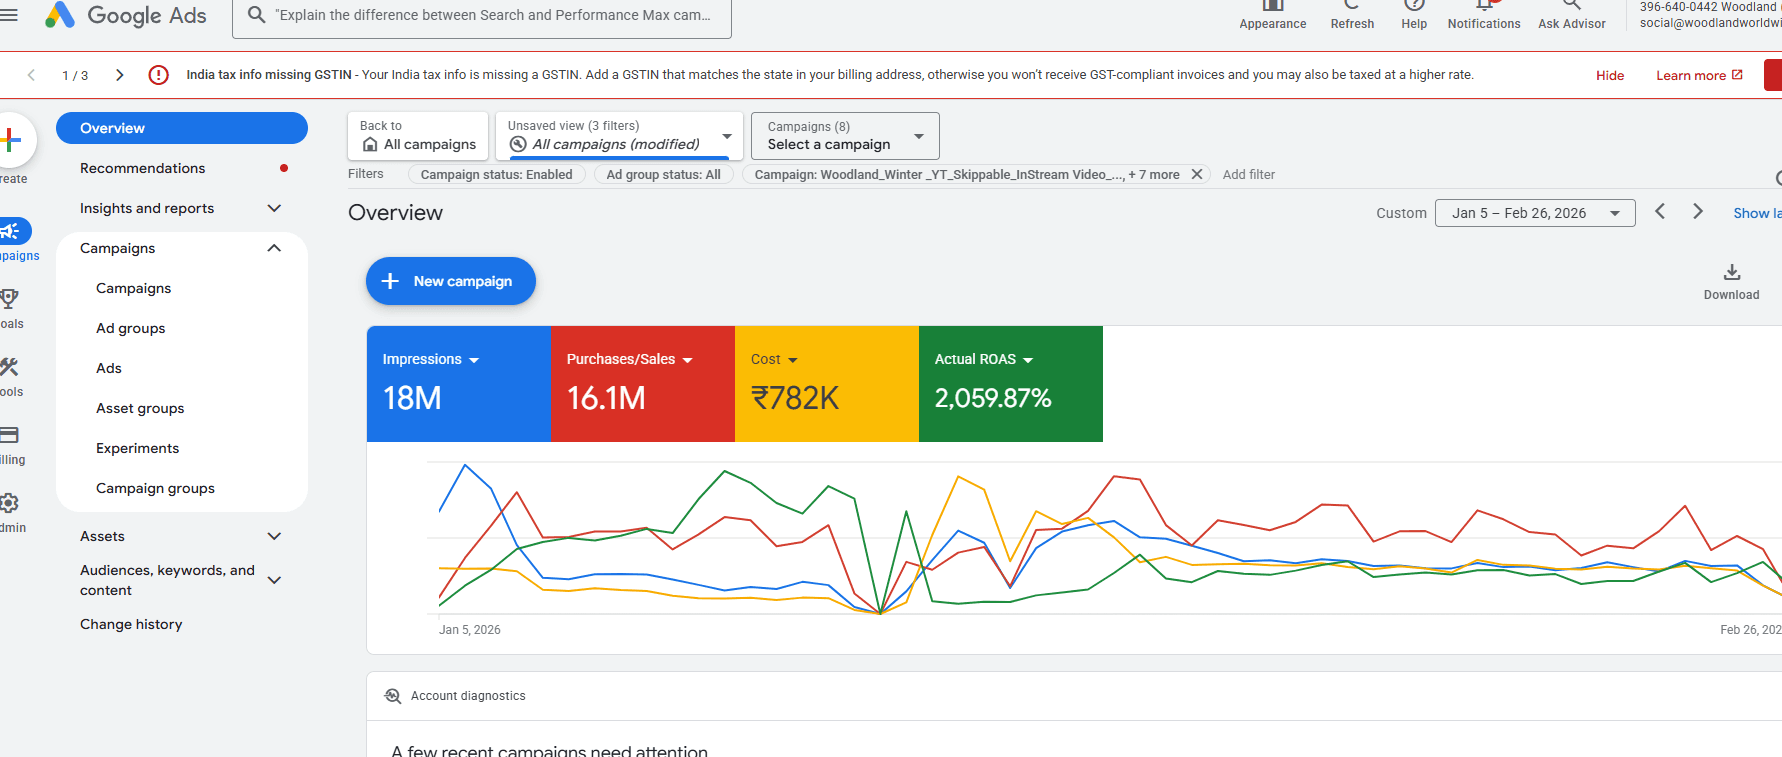This screenshot has width=1782, height=757.
Task: Click the New campaign button
Action: [451, 281]
